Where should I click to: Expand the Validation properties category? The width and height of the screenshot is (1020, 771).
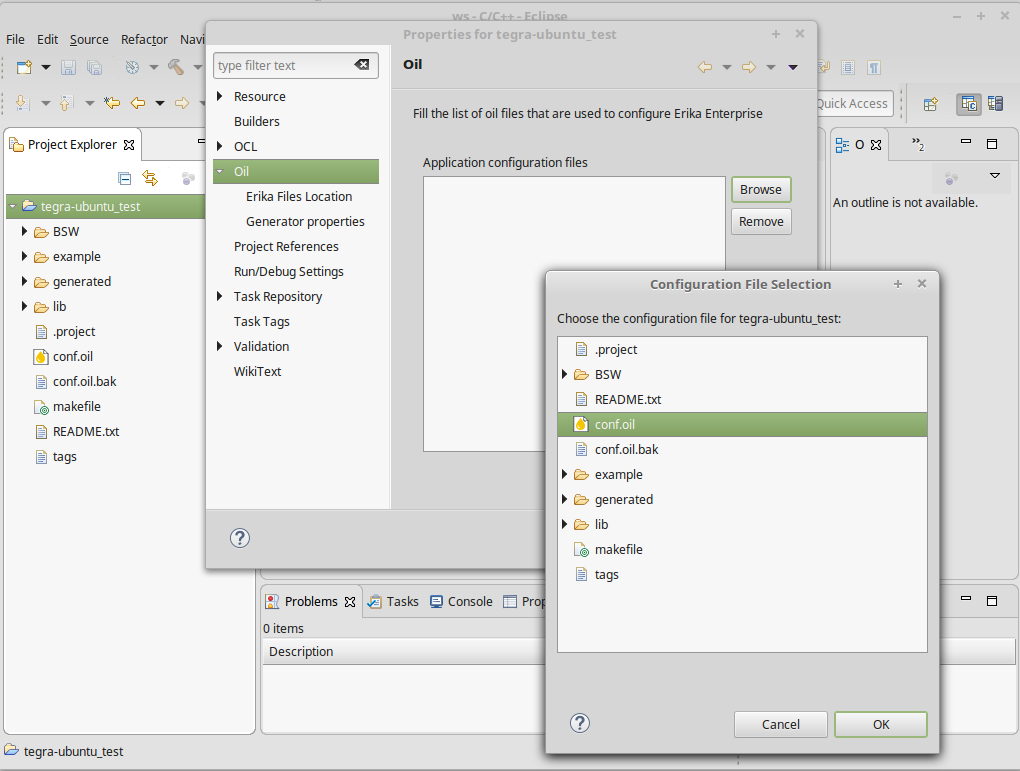220,346
